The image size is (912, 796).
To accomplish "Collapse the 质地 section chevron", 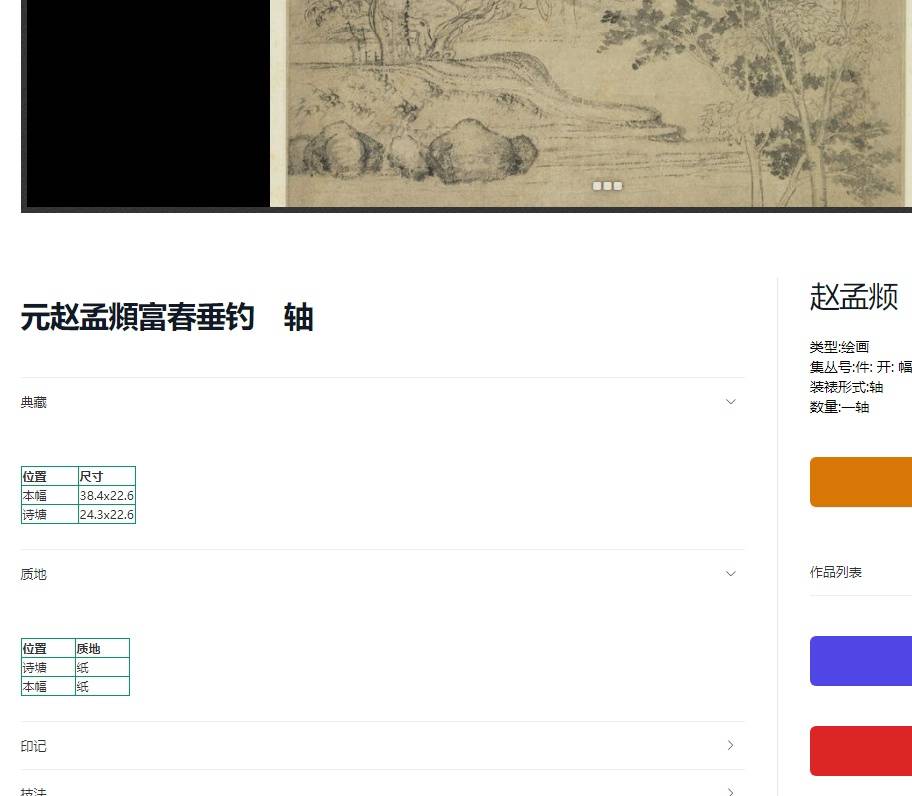I will click(731, 574).
